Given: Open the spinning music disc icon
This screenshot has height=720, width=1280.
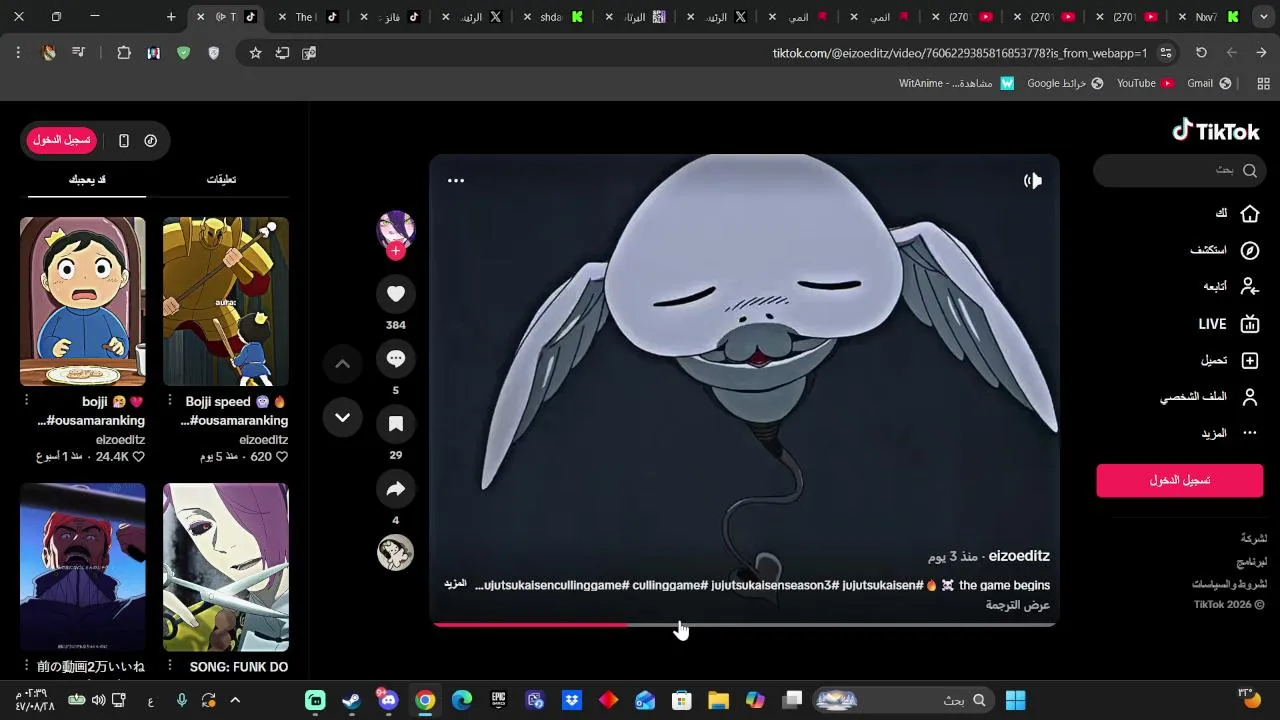Looking at the screenshot, I should (x=396, y=553).
